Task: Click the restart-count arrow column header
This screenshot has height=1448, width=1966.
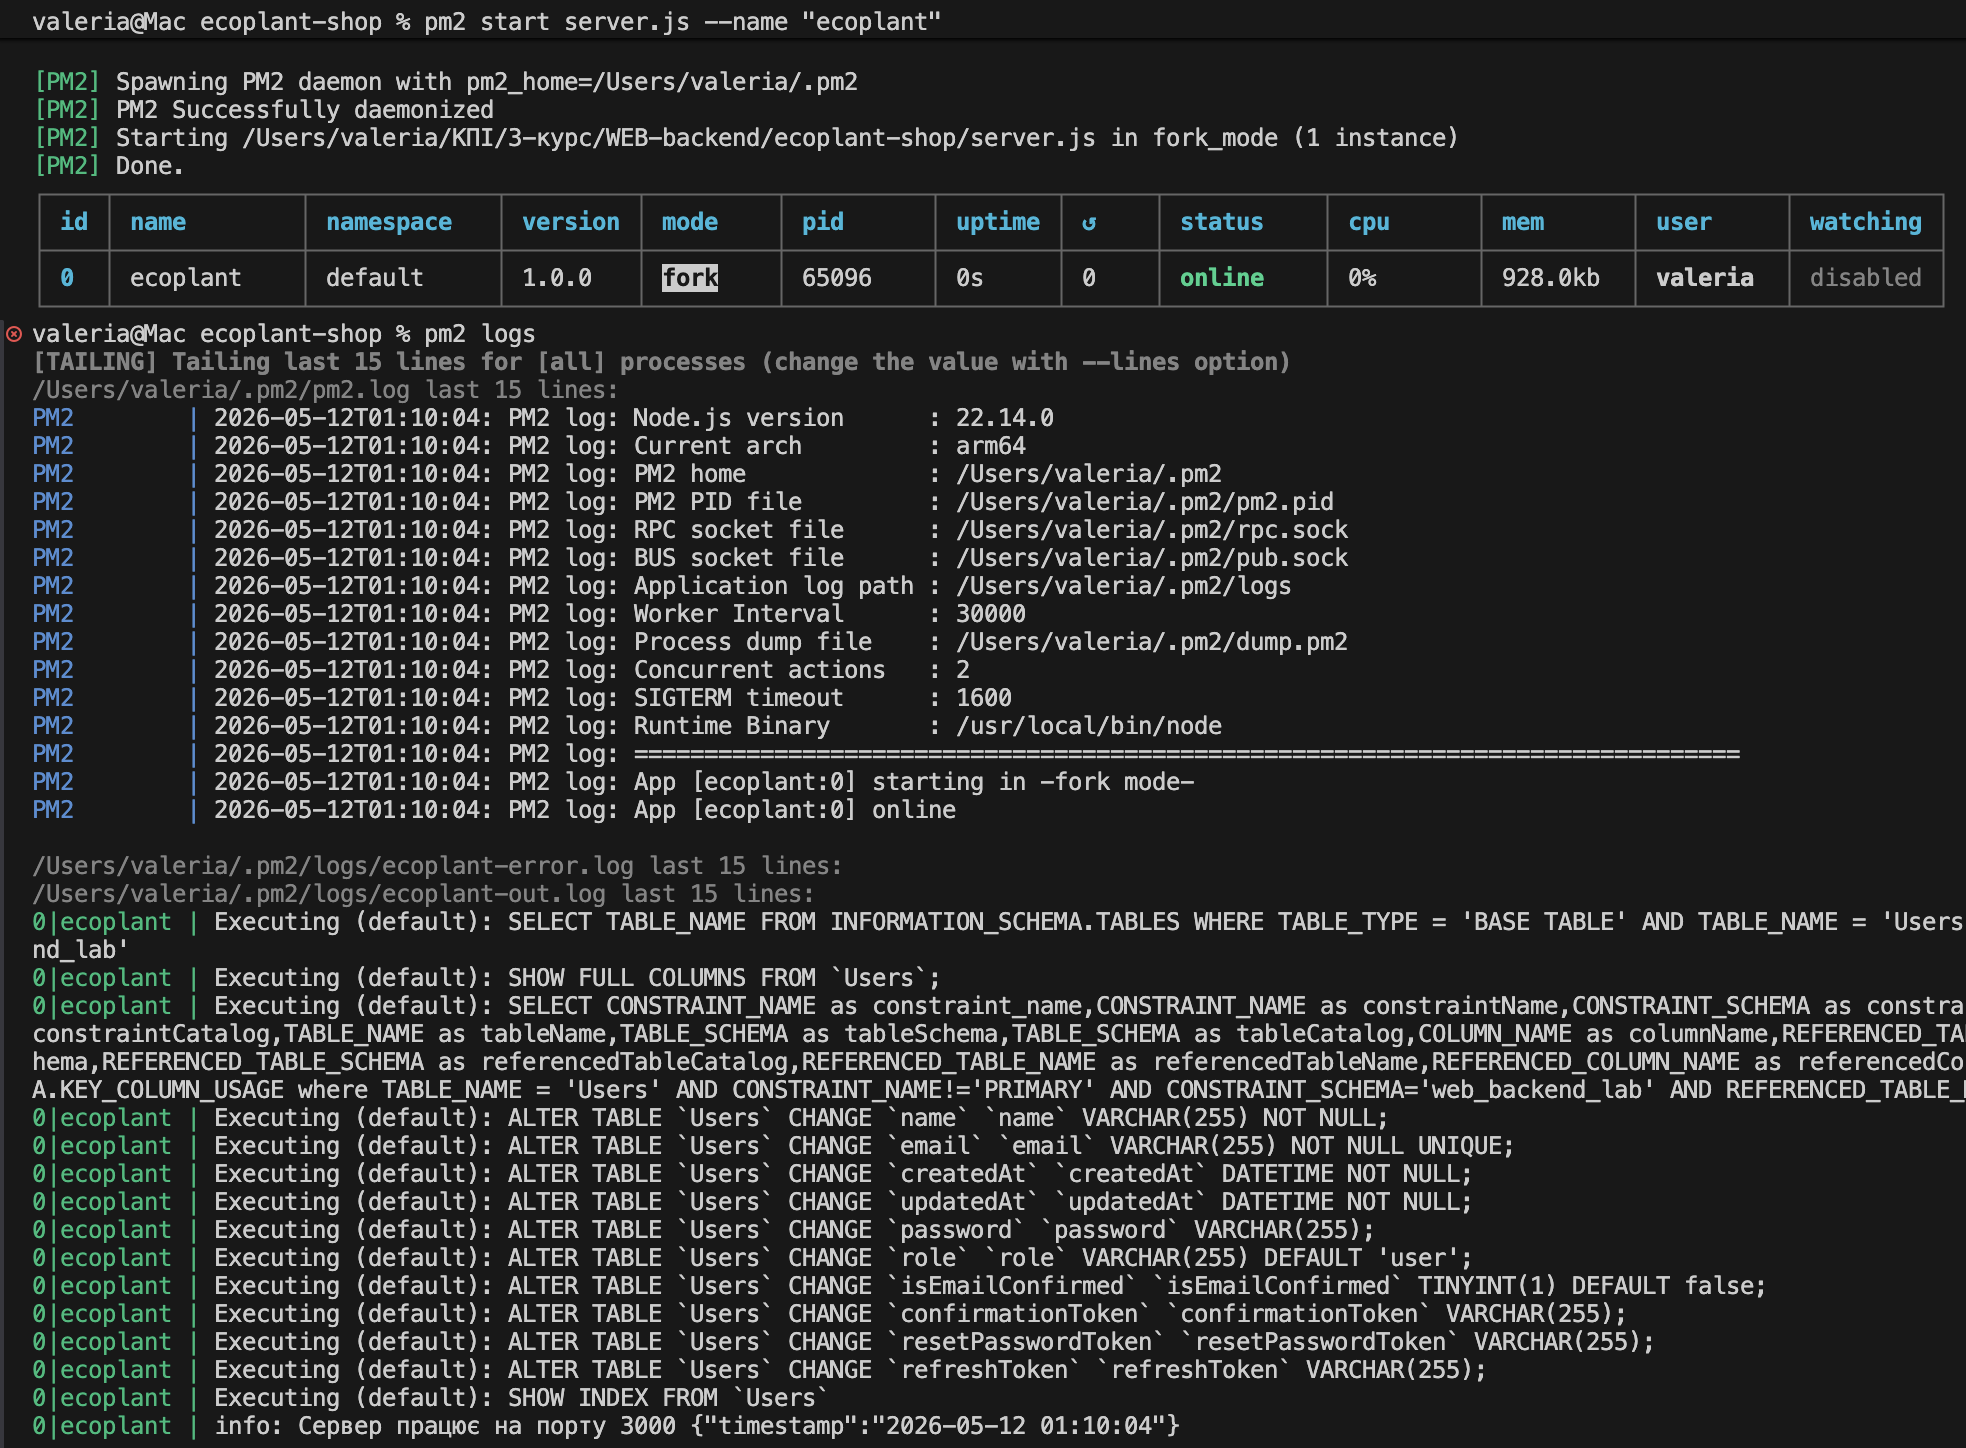Action: click(1089, 223)
